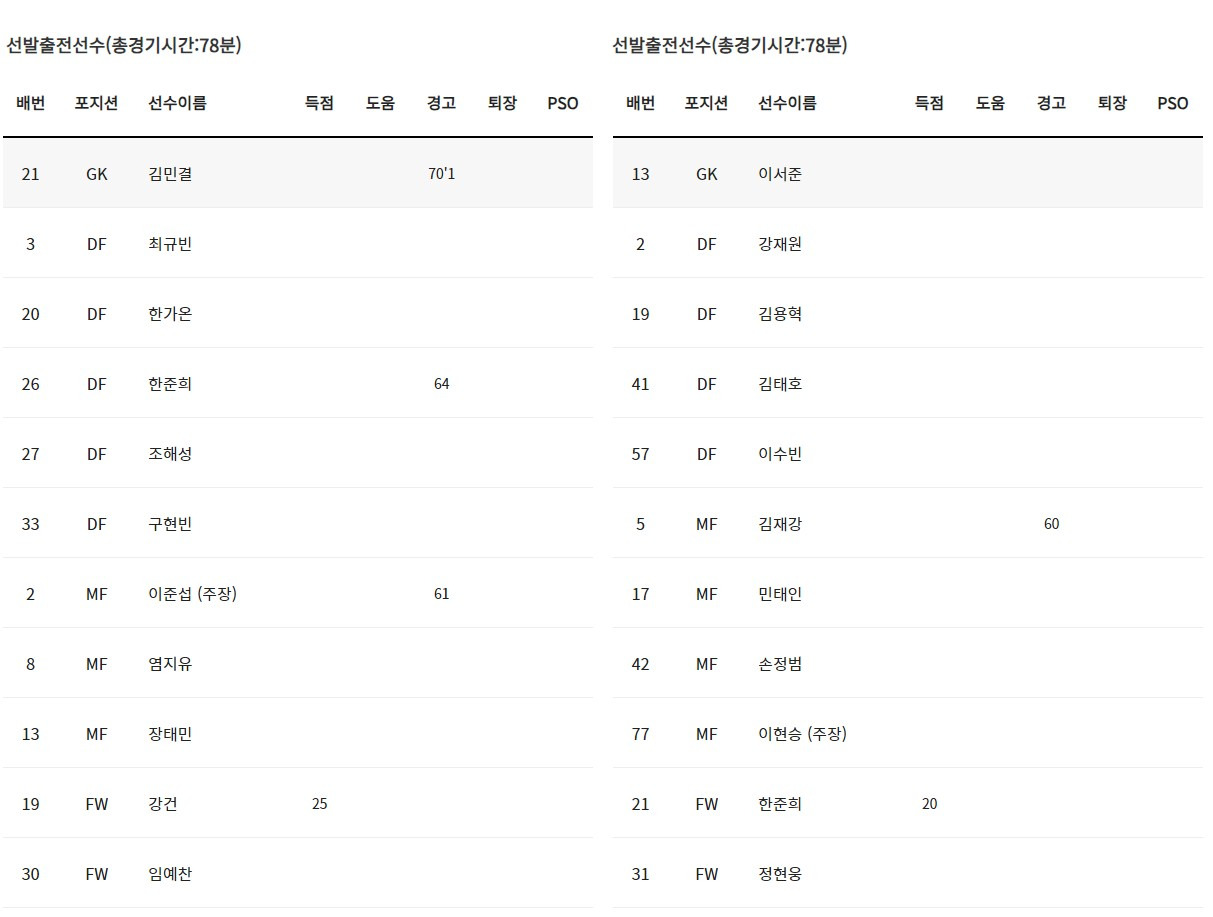Select player 장태민 wearing number 13
The image size is (1213, 917).
[x=170, y=734]
